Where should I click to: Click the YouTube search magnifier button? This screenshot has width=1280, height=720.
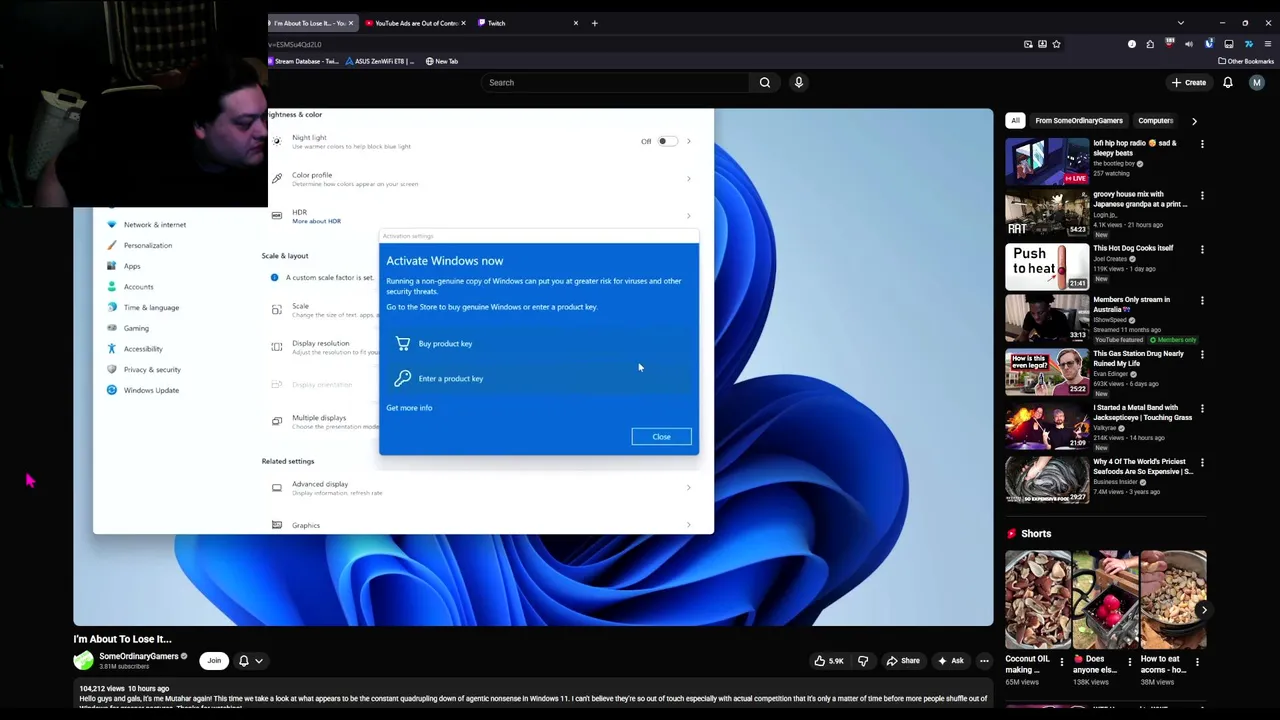765,82
